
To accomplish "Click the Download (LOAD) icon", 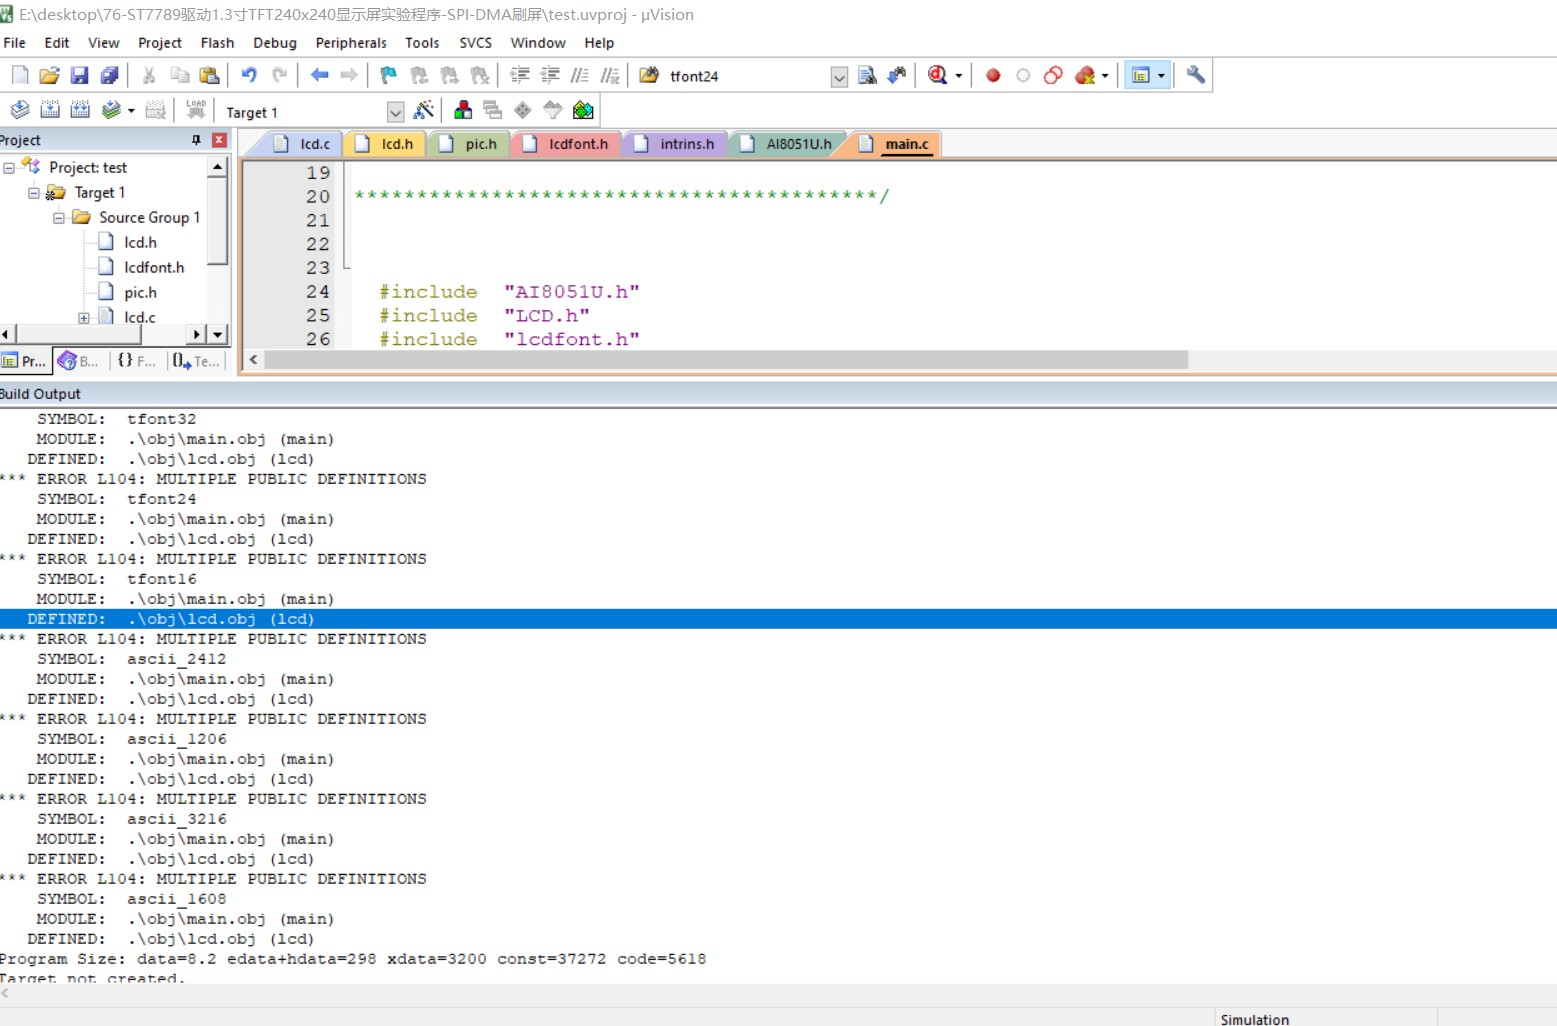I will (x=196, y=110).
